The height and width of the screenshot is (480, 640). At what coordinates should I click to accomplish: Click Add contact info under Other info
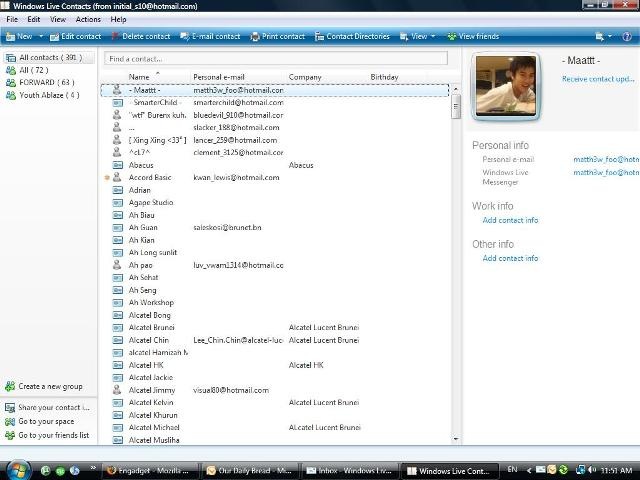pyautogui.click(x=510, y=258)
